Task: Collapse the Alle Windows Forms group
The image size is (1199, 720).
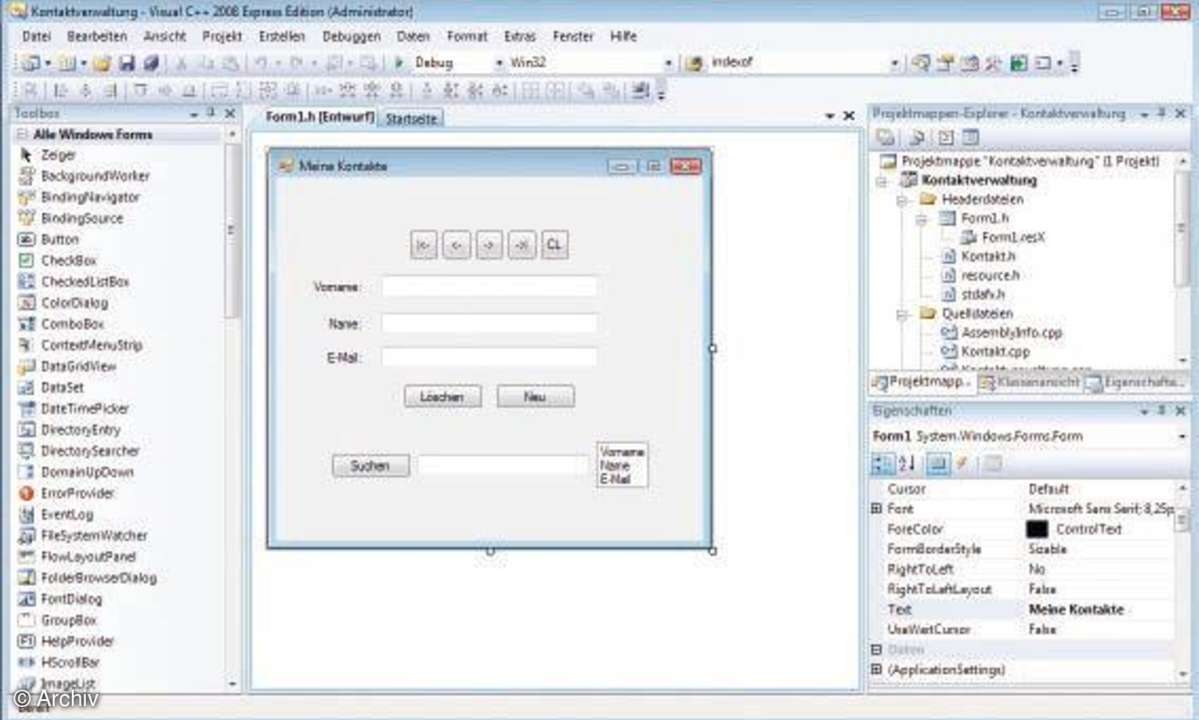Action: click(23, 135)
